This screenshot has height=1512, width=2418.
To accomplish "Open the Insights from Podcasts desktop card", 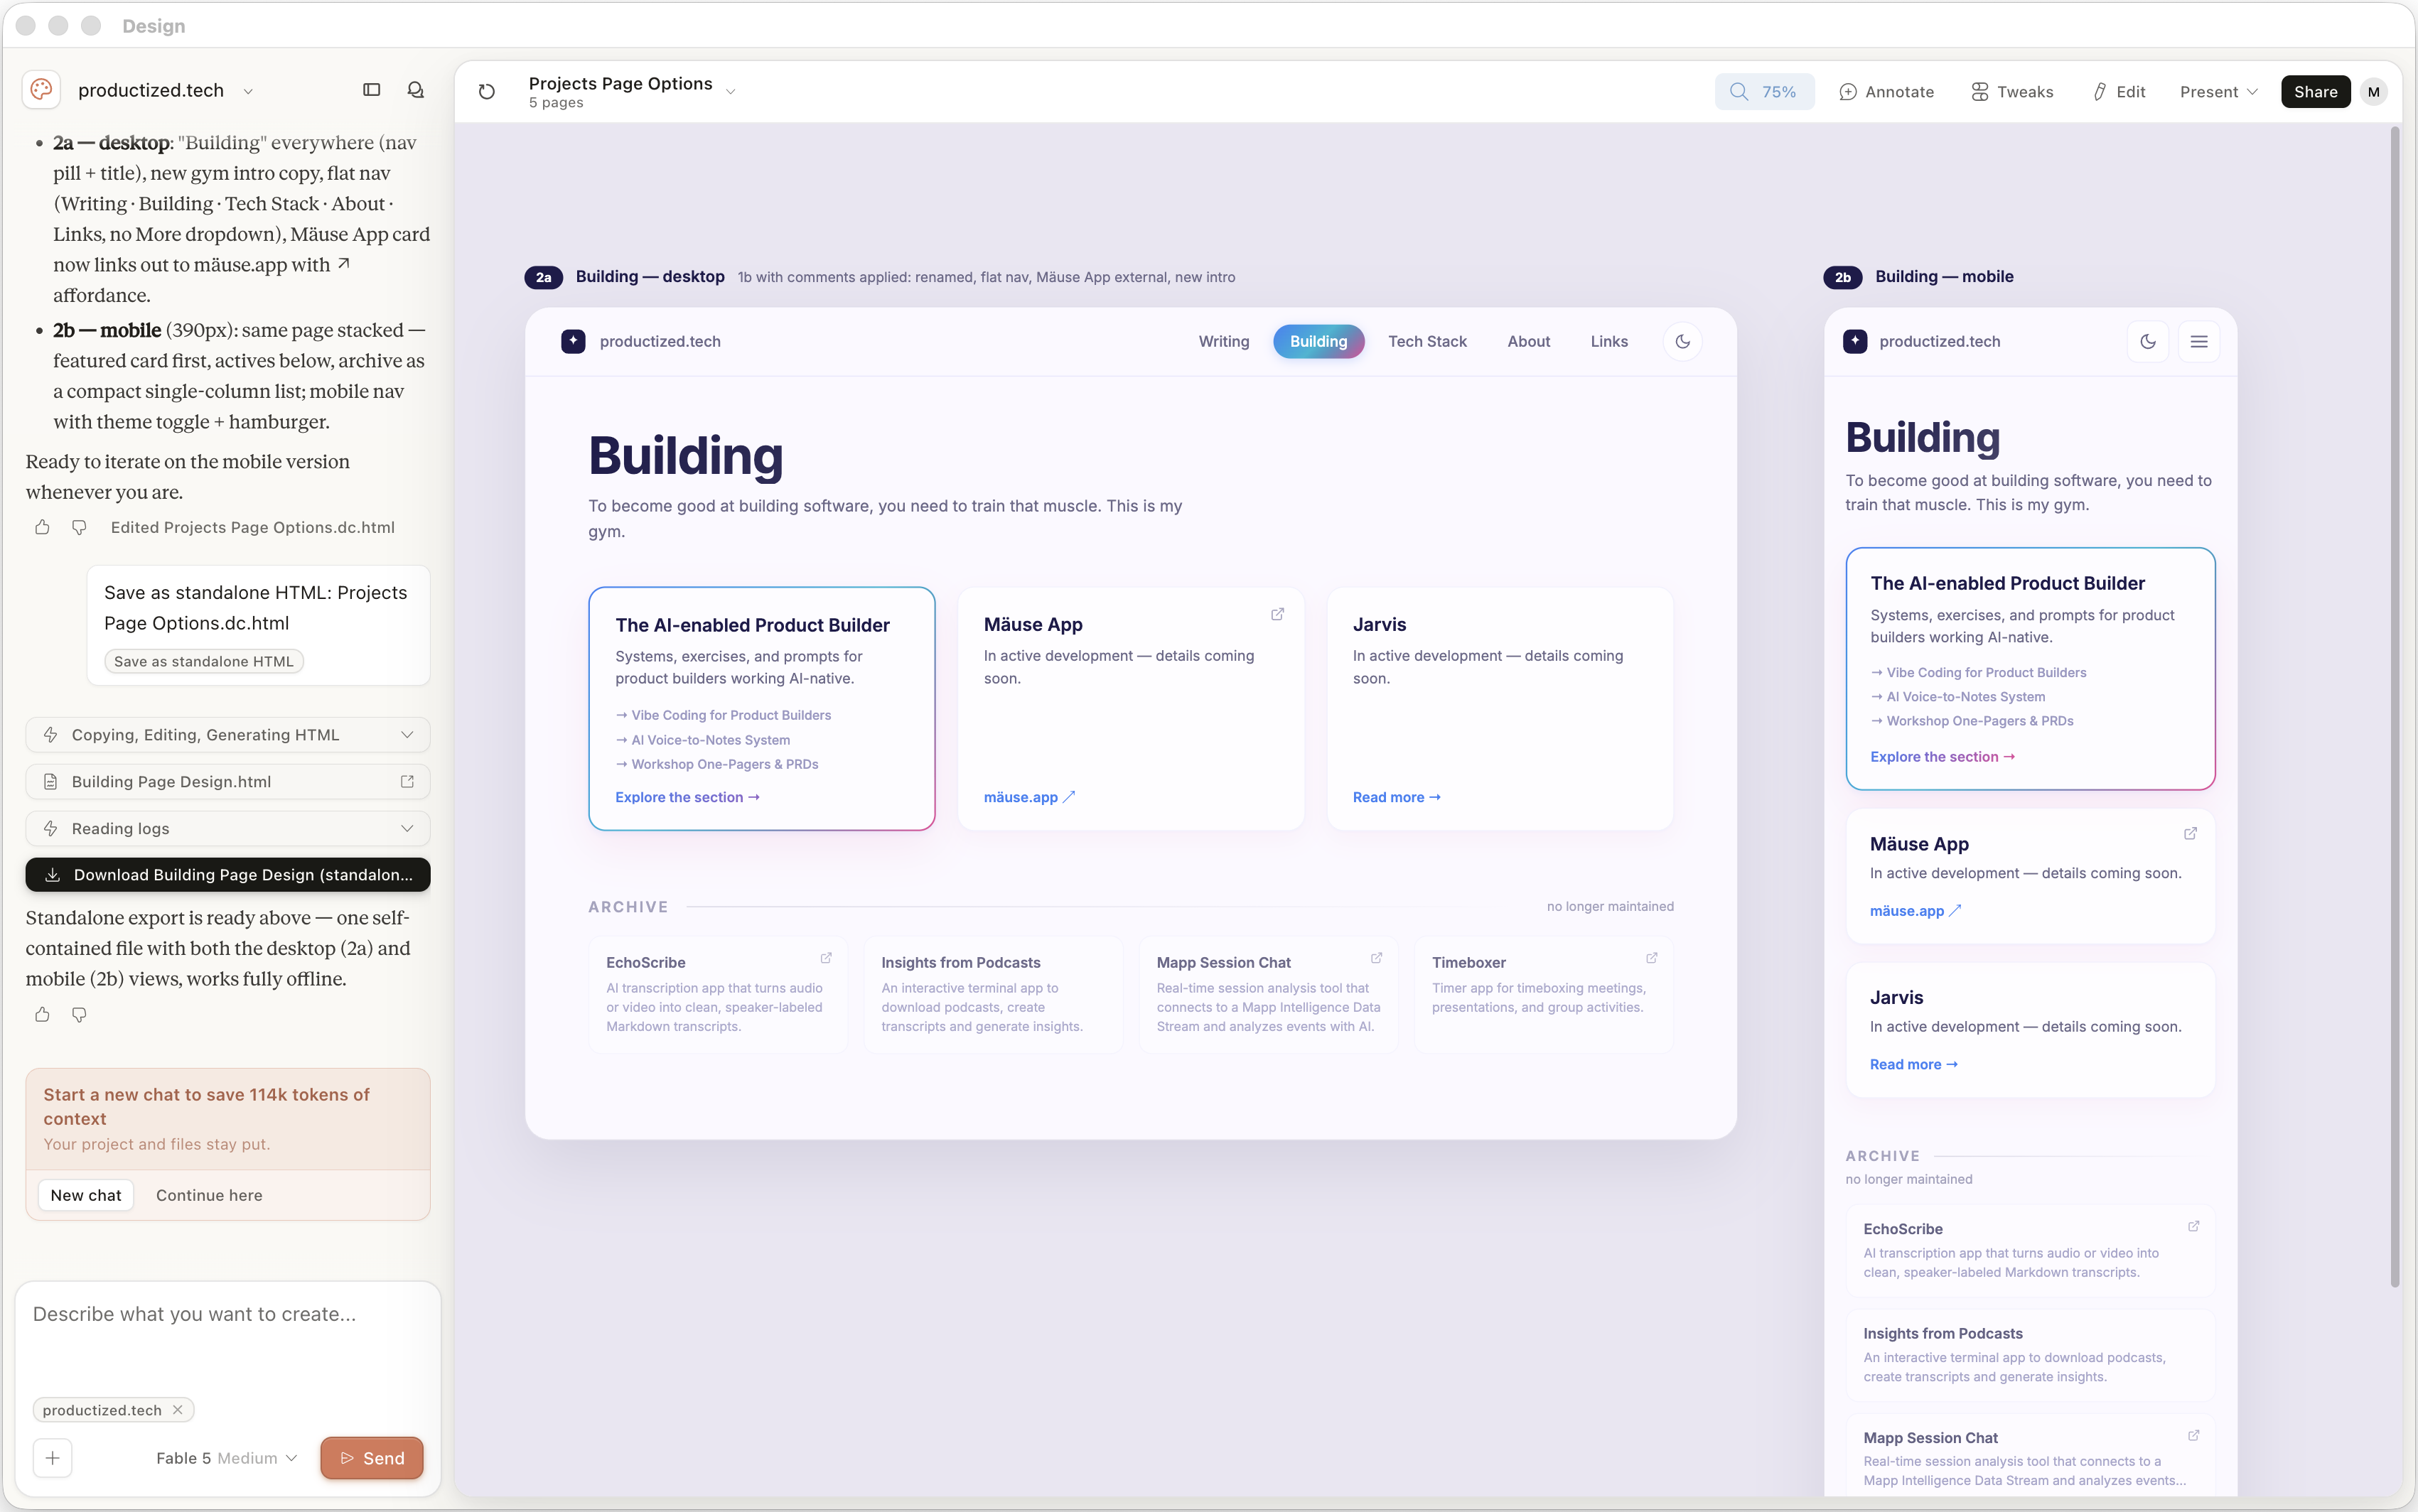I will click(x=993, y=994).
